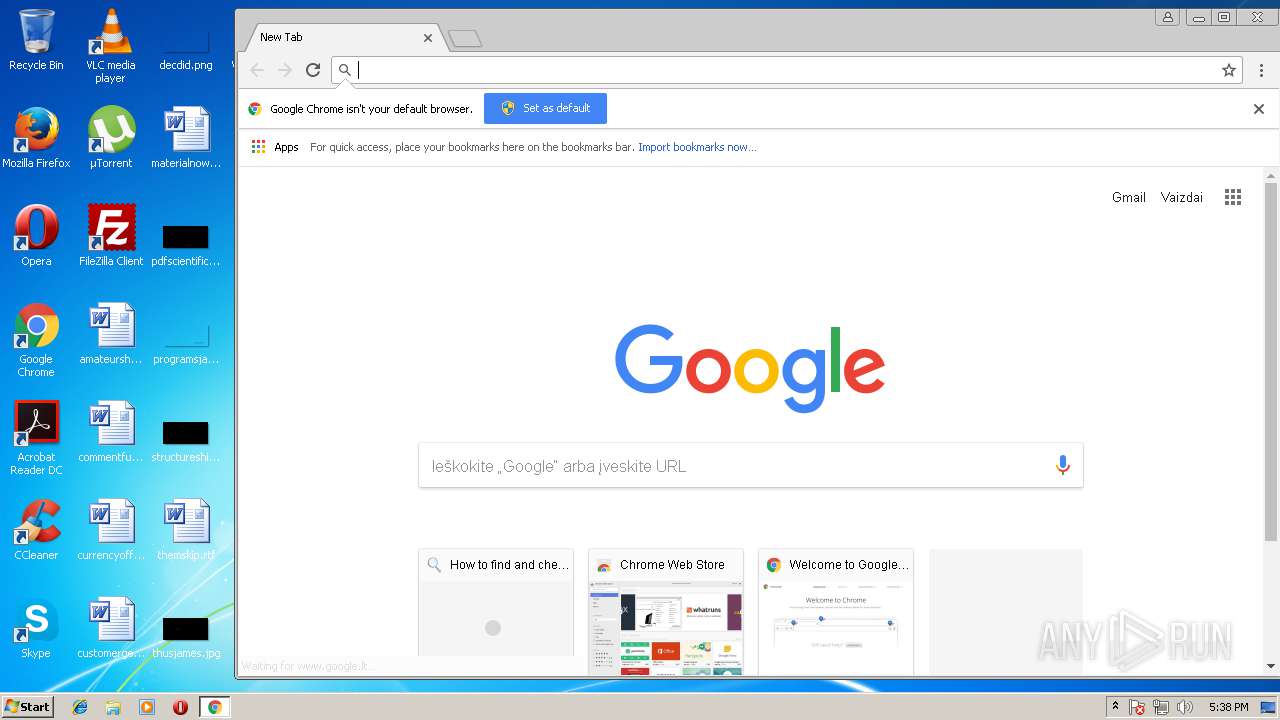Focus the address bar field
This screenshot has height=720, width=1280.
tap(785, 70)
